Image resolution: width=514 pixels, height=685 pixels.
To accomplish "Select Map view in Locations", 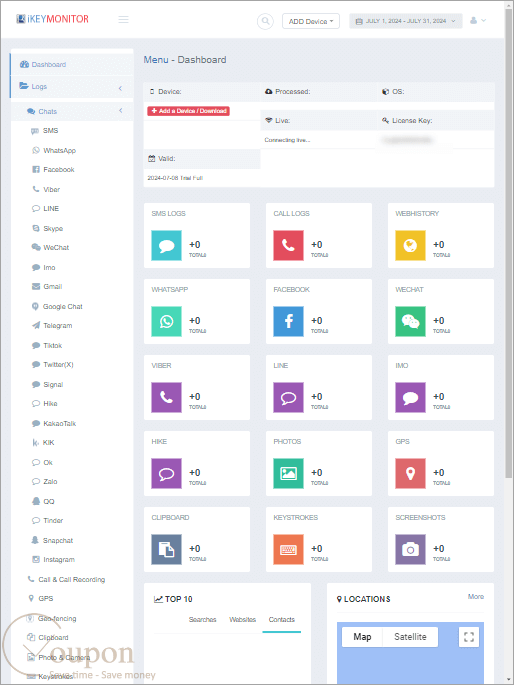I will [362, 637].
